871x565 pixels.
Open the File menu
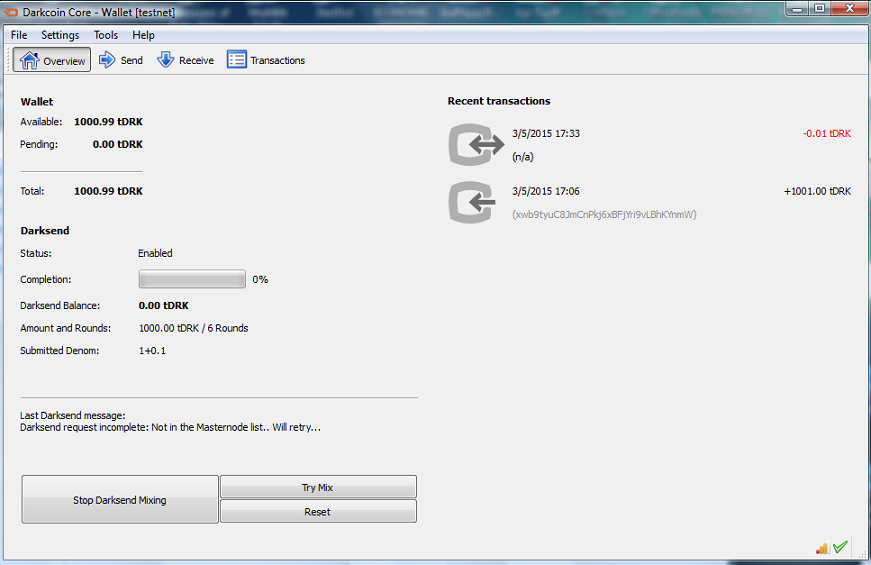(x=19, y=35)
